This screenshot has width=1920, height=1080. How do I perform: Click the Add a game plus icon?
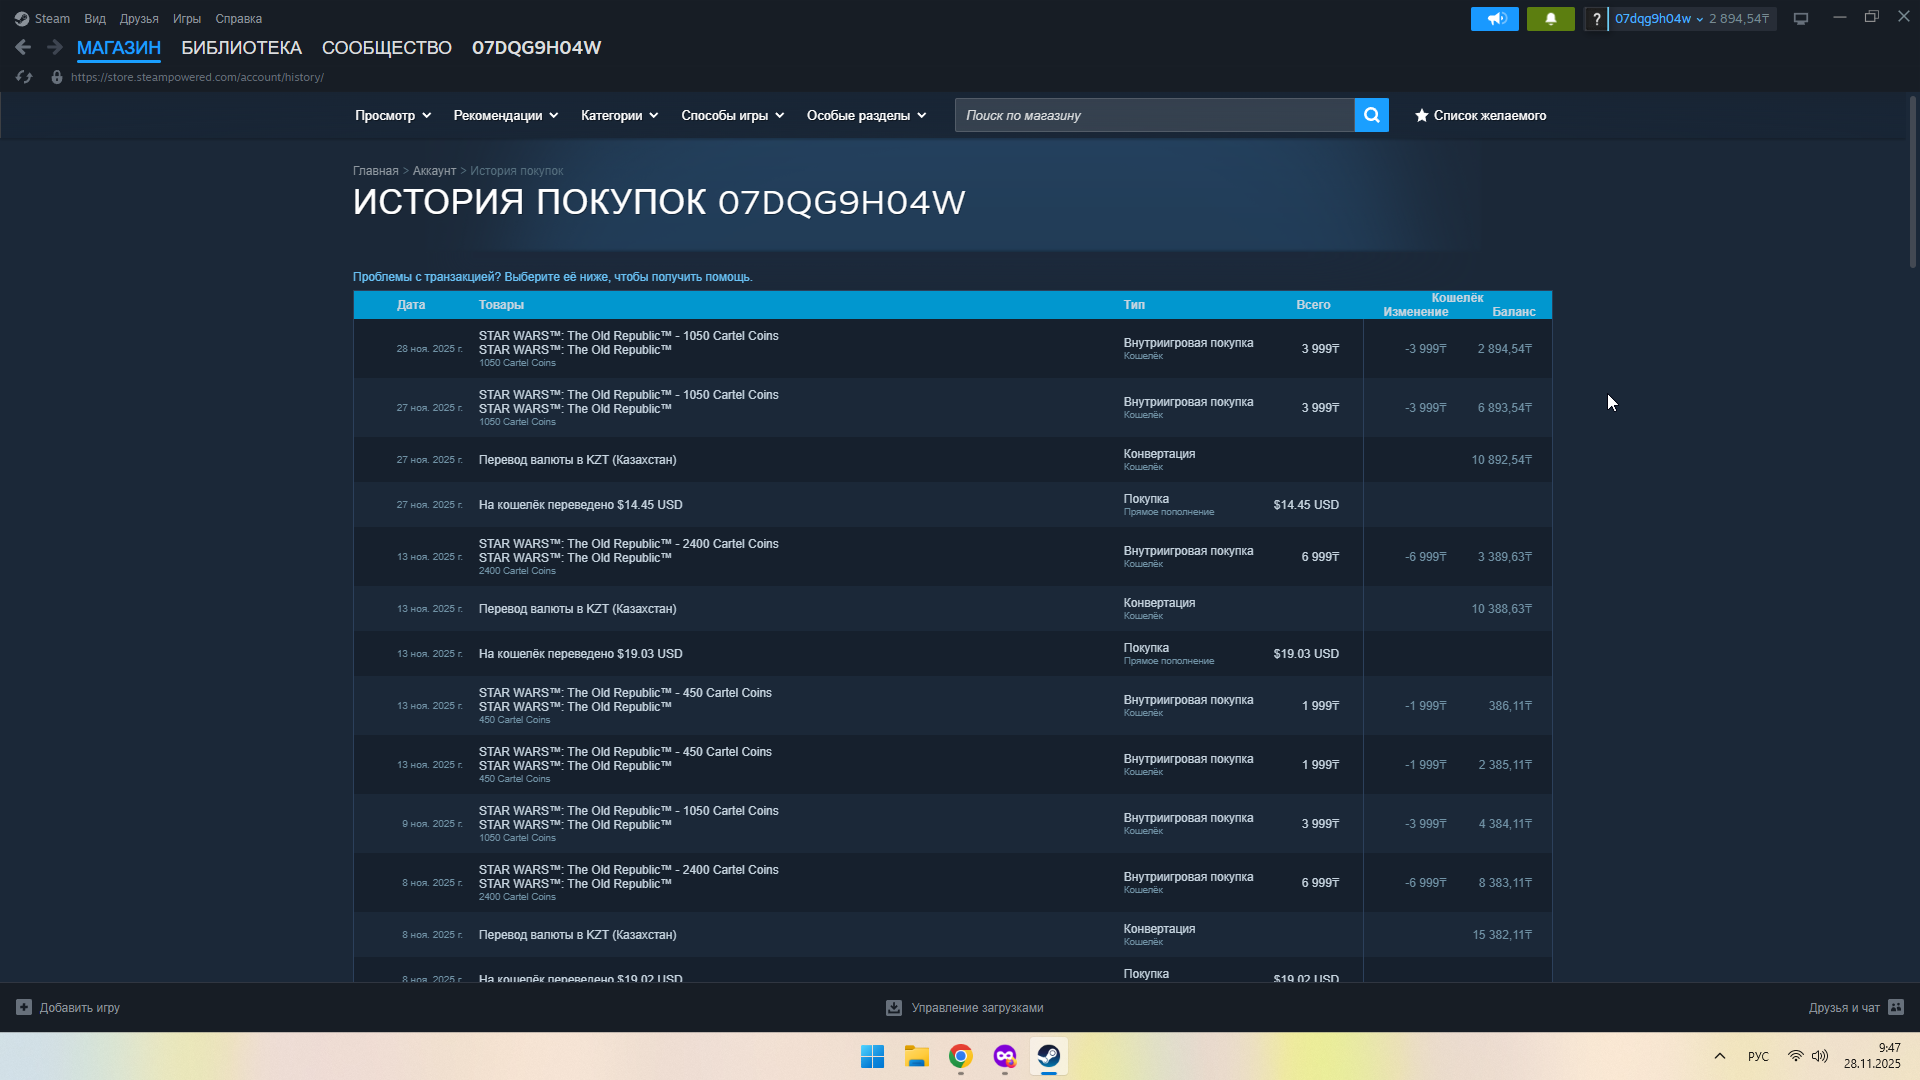[24, 1007]
